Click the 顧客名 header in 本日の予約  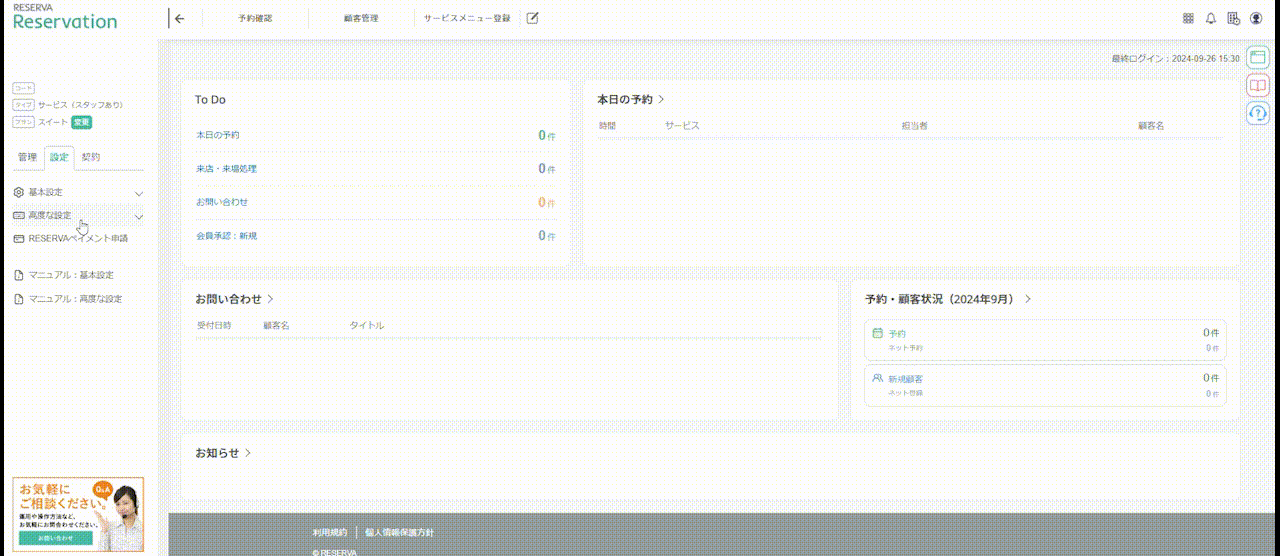point(1151,126)
